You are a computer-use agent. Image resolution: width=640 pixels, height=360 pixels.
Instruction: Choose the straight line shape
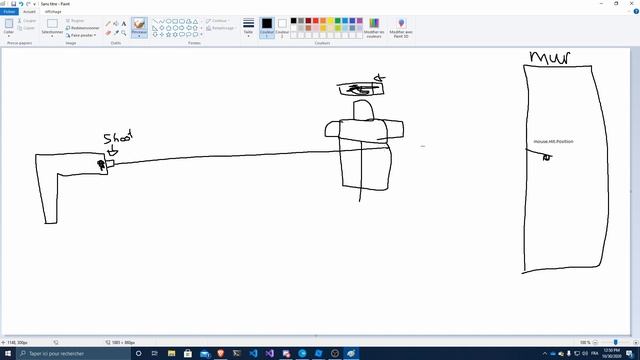(155, 21)
